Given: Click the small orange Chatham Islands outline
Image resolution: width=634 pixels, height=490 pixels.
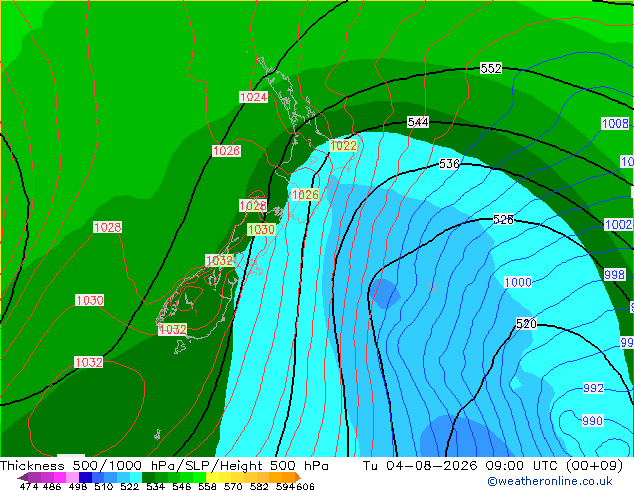Looking at the screenshot, I should (x=433, y=287).
